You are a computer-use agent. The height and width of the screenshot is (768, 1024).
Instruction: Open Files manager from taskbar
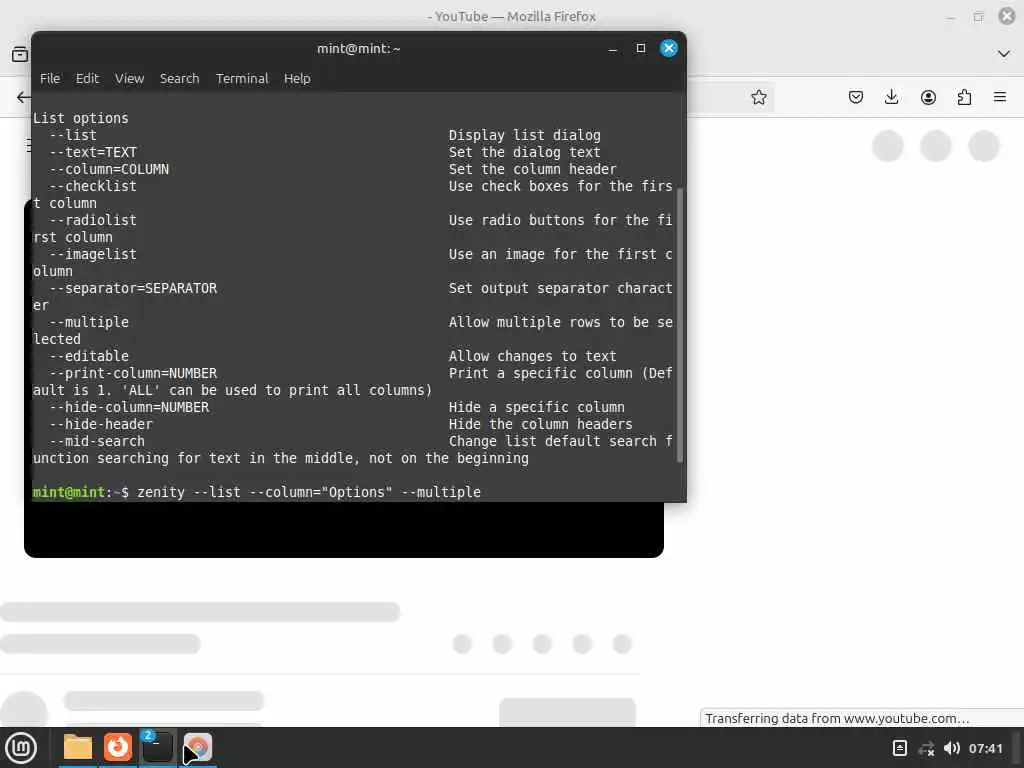tap(78, 747)
